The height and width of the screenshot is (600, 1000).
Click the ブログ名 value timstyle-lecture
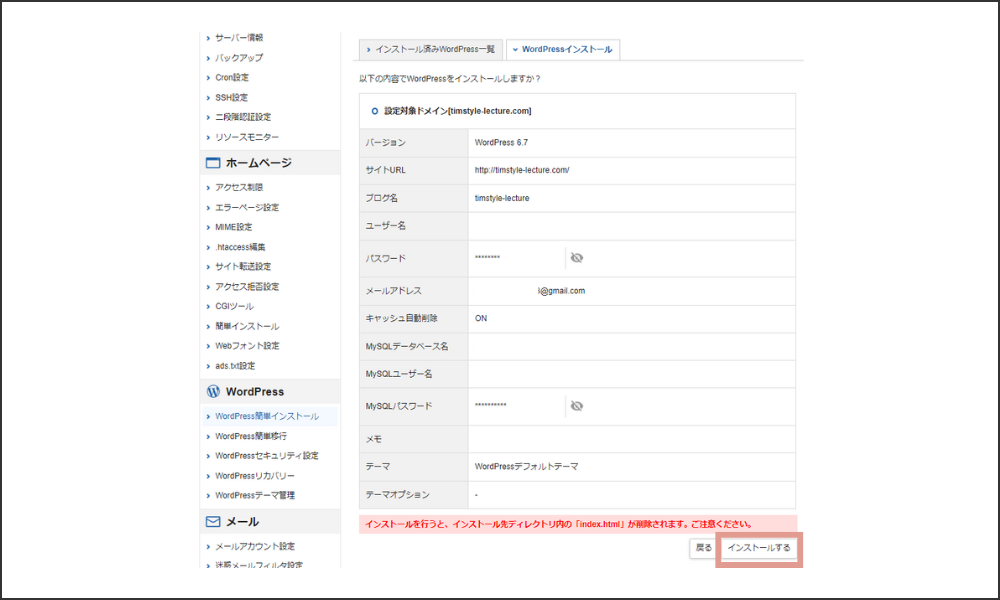[502, 198]
